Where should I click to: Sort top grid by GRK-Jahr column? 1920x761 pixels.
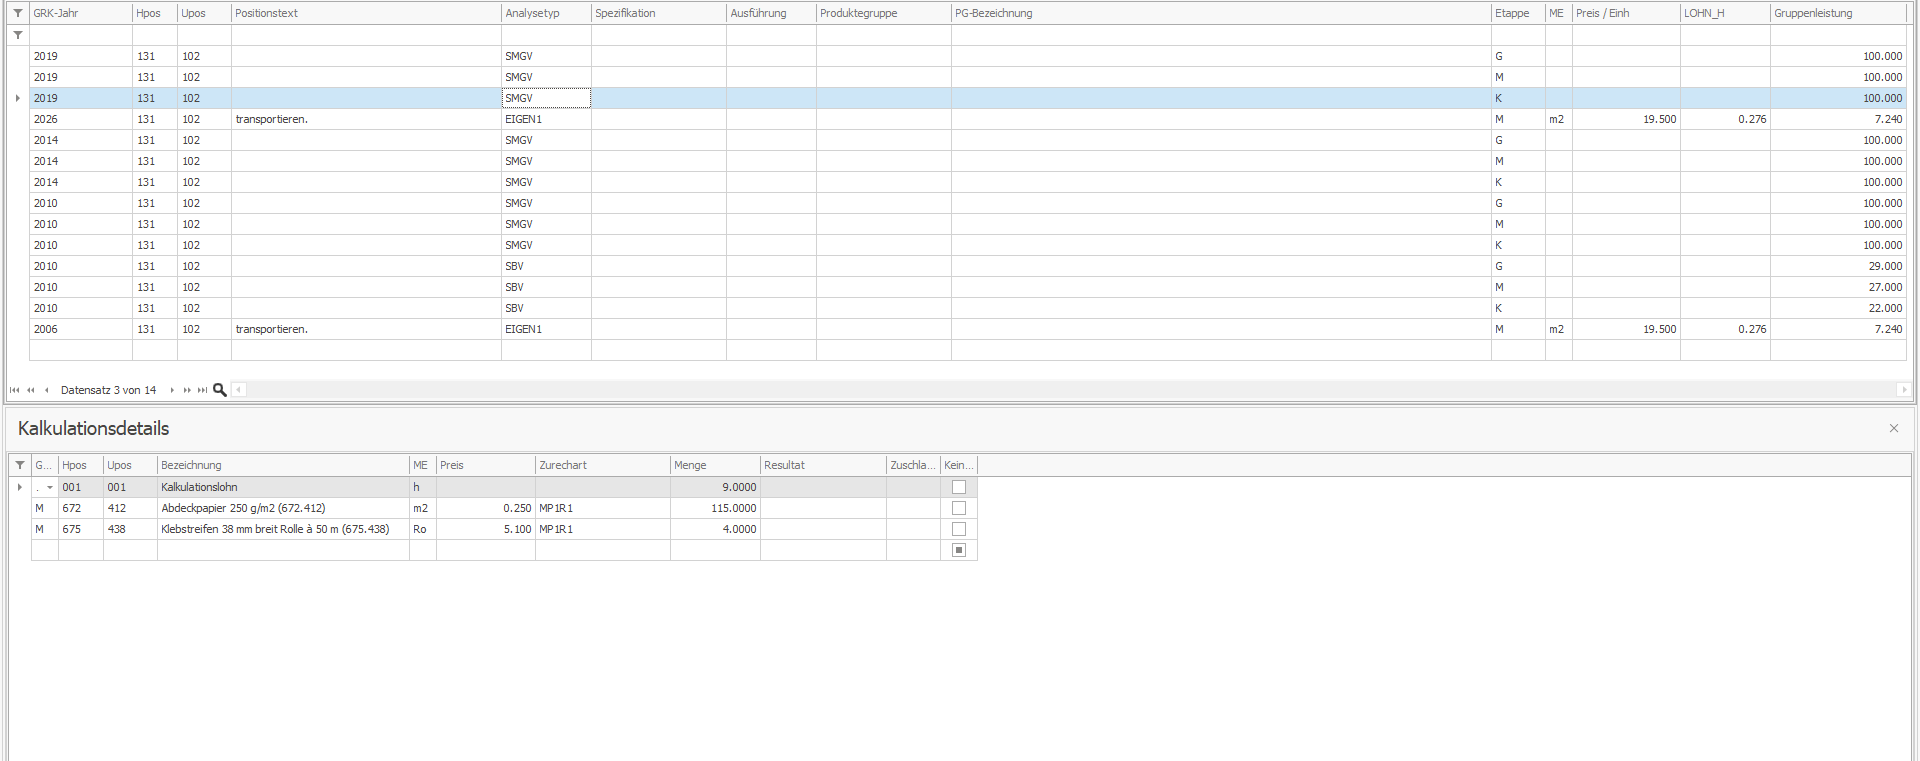click(x=81, y=13)
